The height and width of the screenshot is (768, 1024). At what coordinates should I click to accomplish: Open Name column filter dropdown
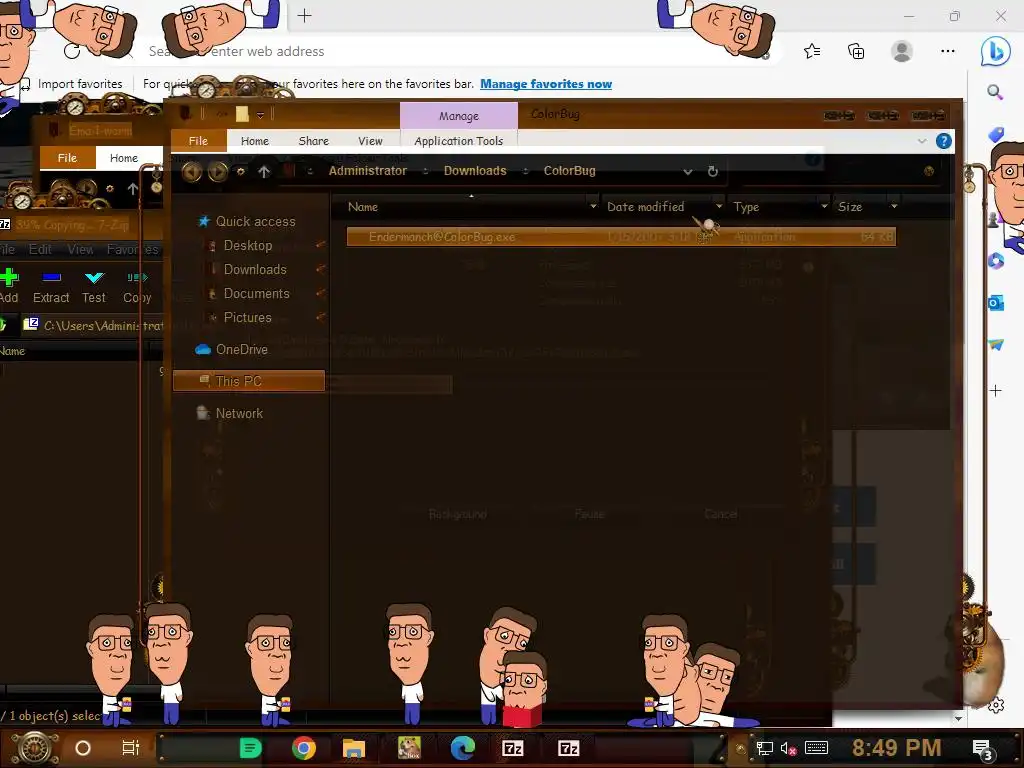point(593,206)
